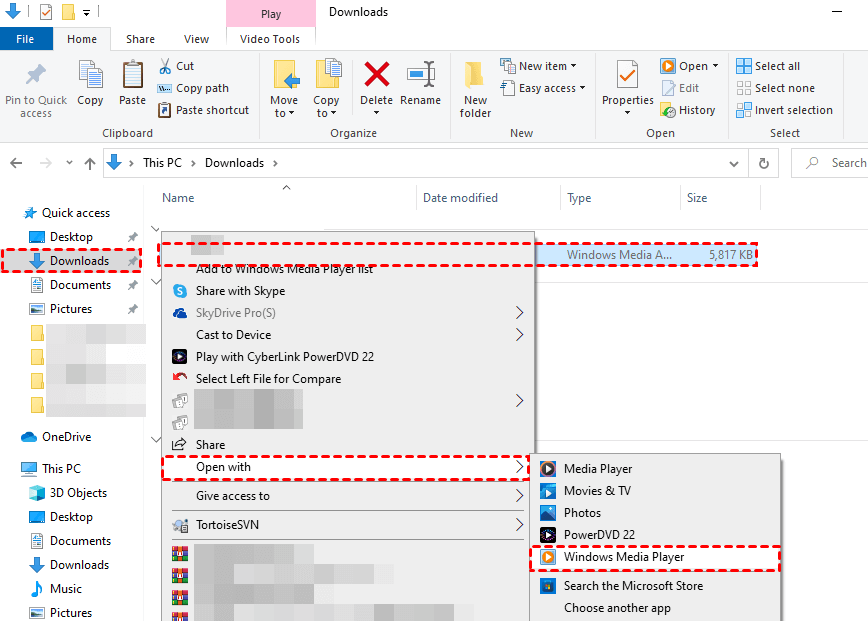Open the Copy to dropdown
868x621 pixels.
coord(326,106)
